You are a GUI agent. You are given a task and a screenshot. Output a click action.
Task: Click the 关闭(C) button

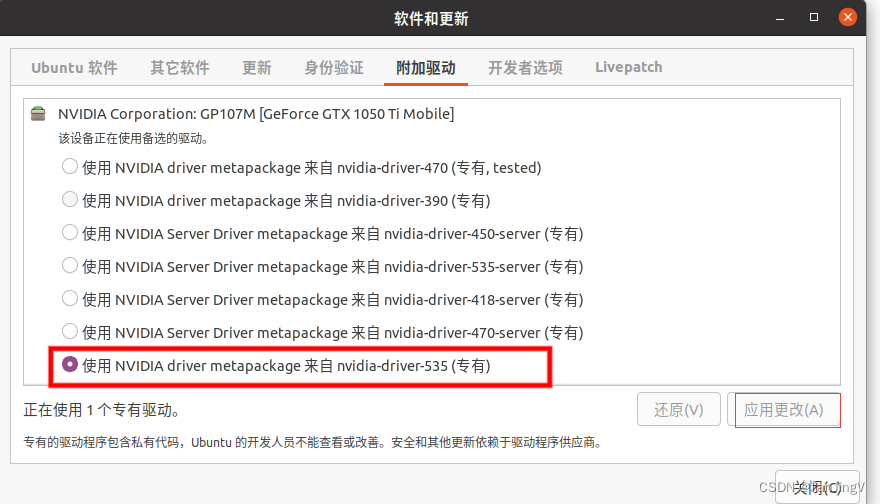[817, 487]
